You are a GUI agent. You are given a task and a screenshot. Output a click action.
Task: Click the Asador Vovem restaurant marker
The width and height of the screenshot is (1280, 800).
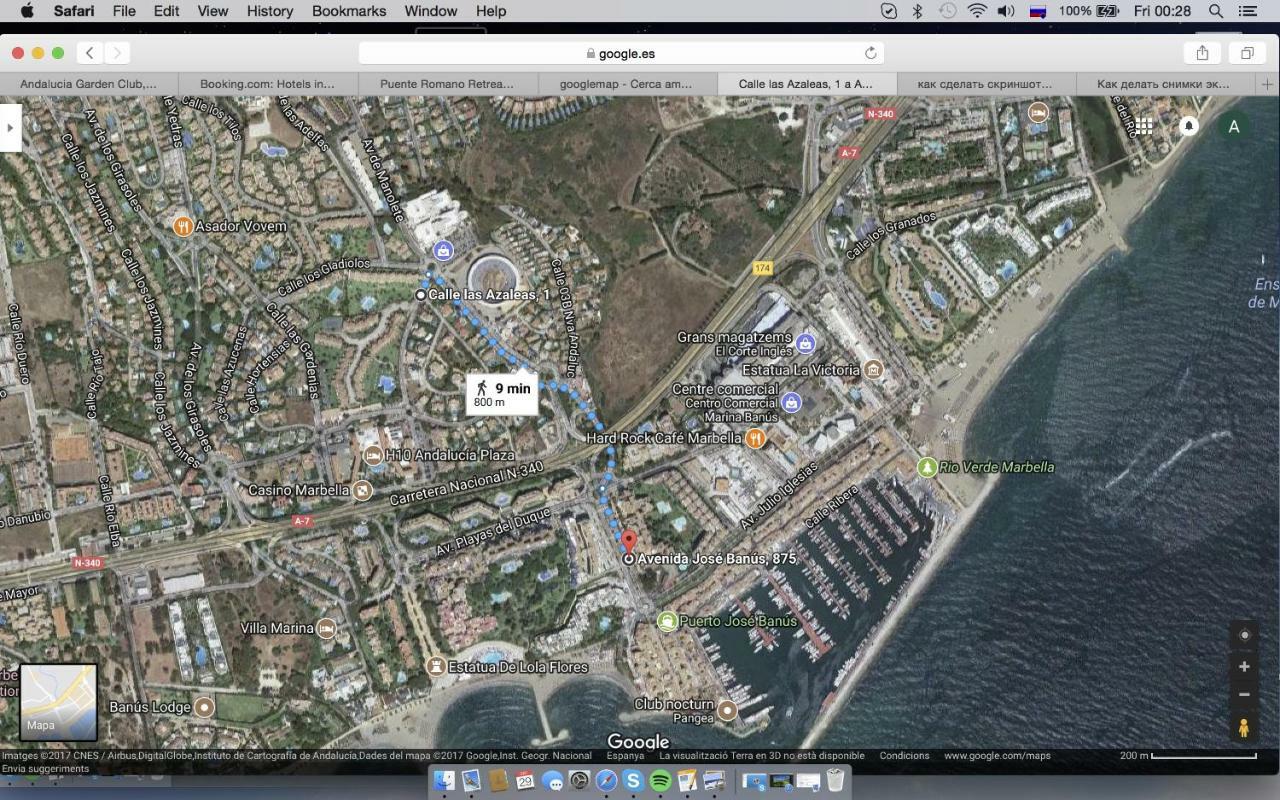coord(183,226)
